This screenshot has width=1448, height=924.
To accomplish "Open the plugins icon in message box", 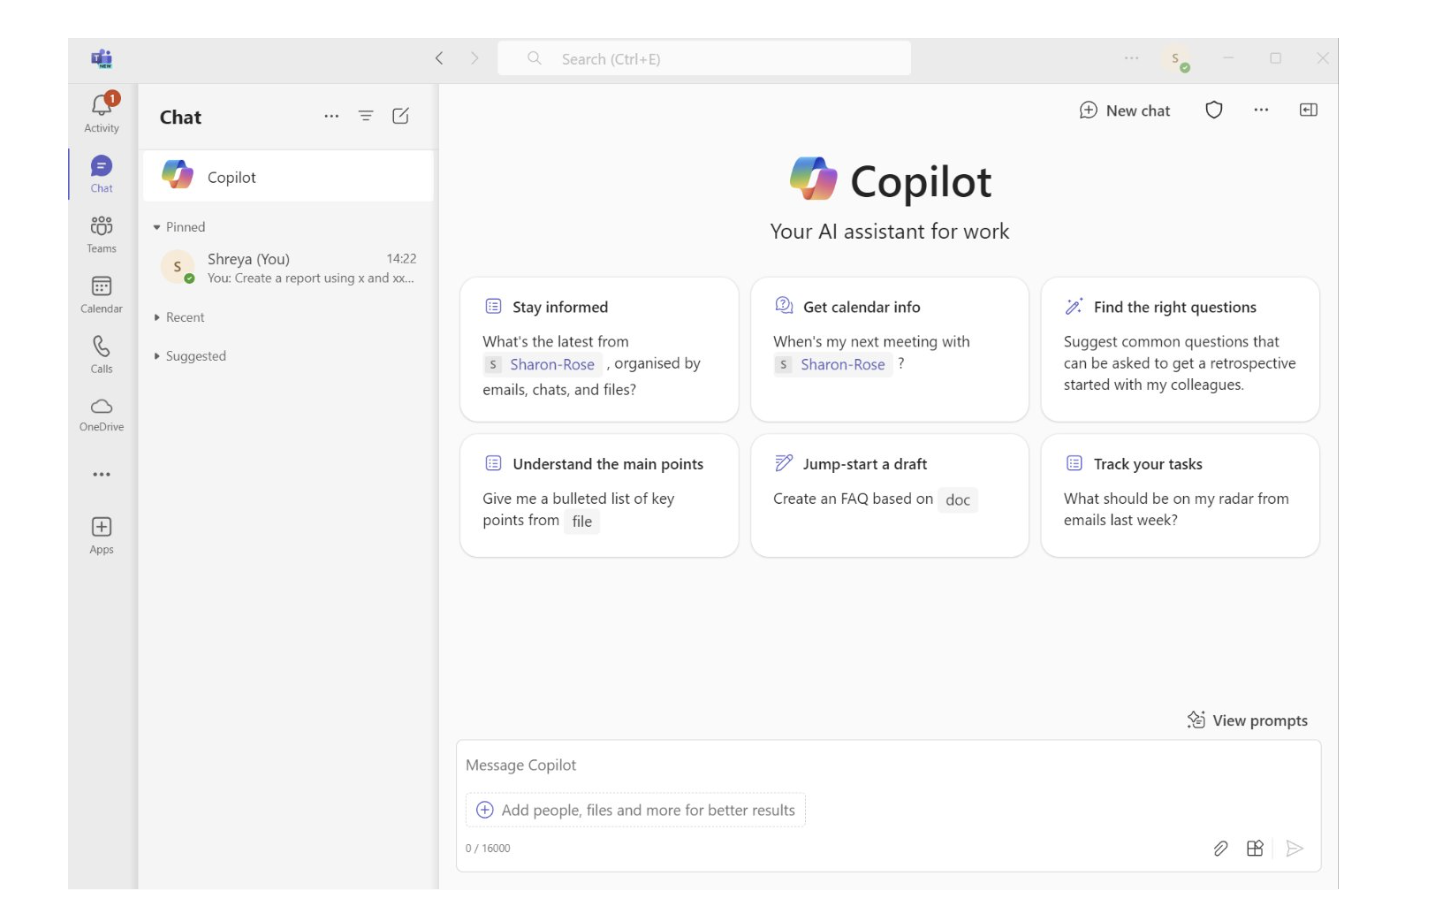I will [x=1255, y=848].
